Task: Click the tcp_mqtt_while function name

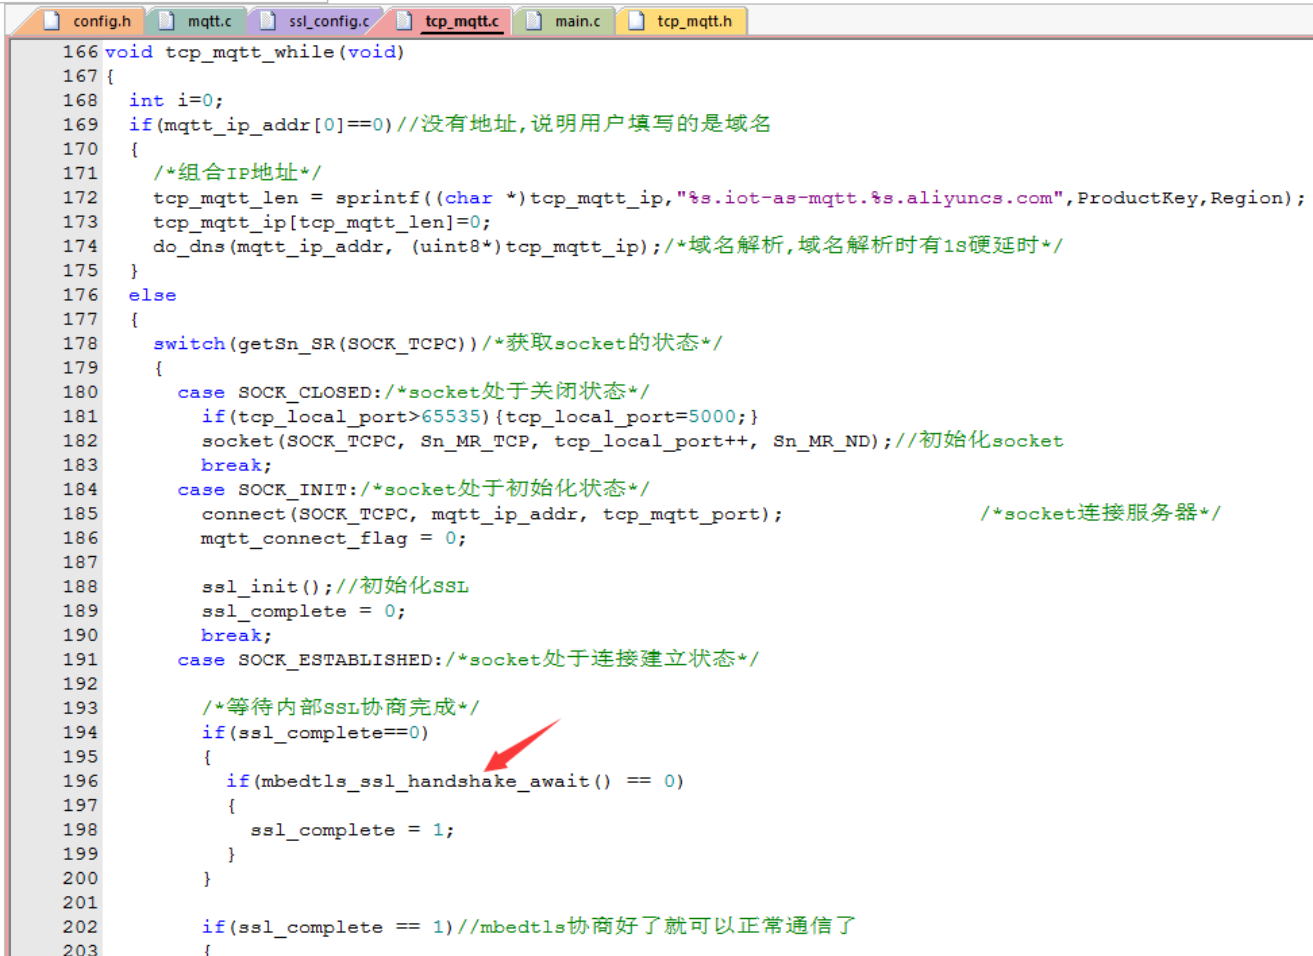Action: (249, 52)
